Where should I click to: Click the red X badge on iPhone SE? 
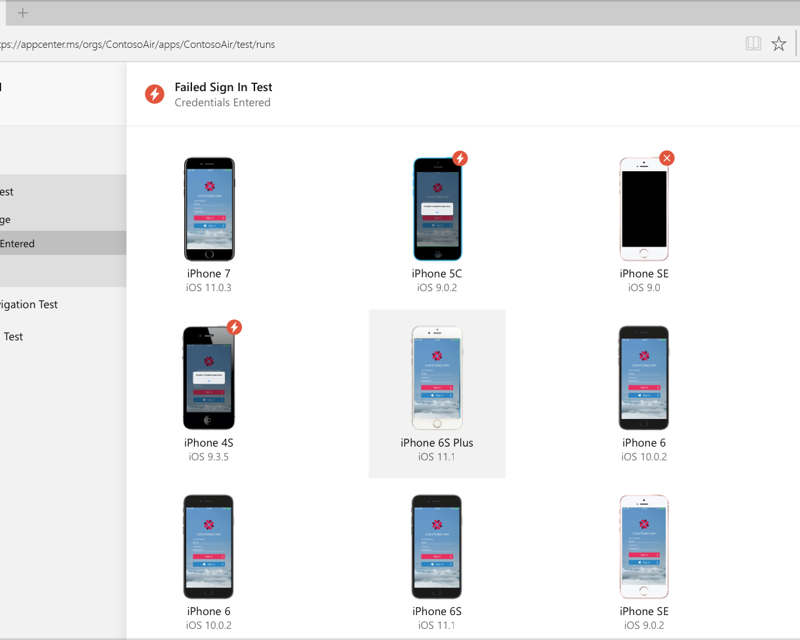pyautogui.click(x=667, y=158)
